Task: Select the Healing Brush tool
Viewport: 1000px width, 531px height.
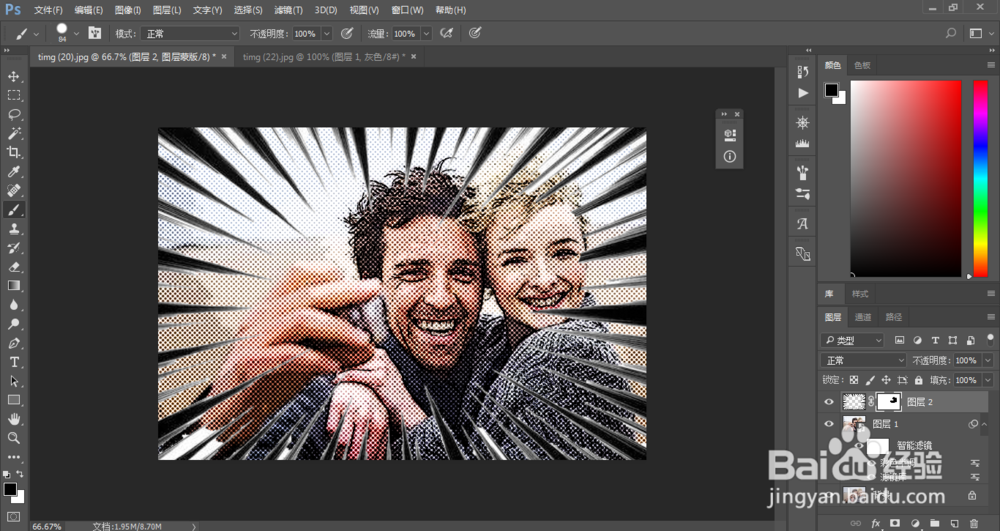Action: tap(13, 191)
